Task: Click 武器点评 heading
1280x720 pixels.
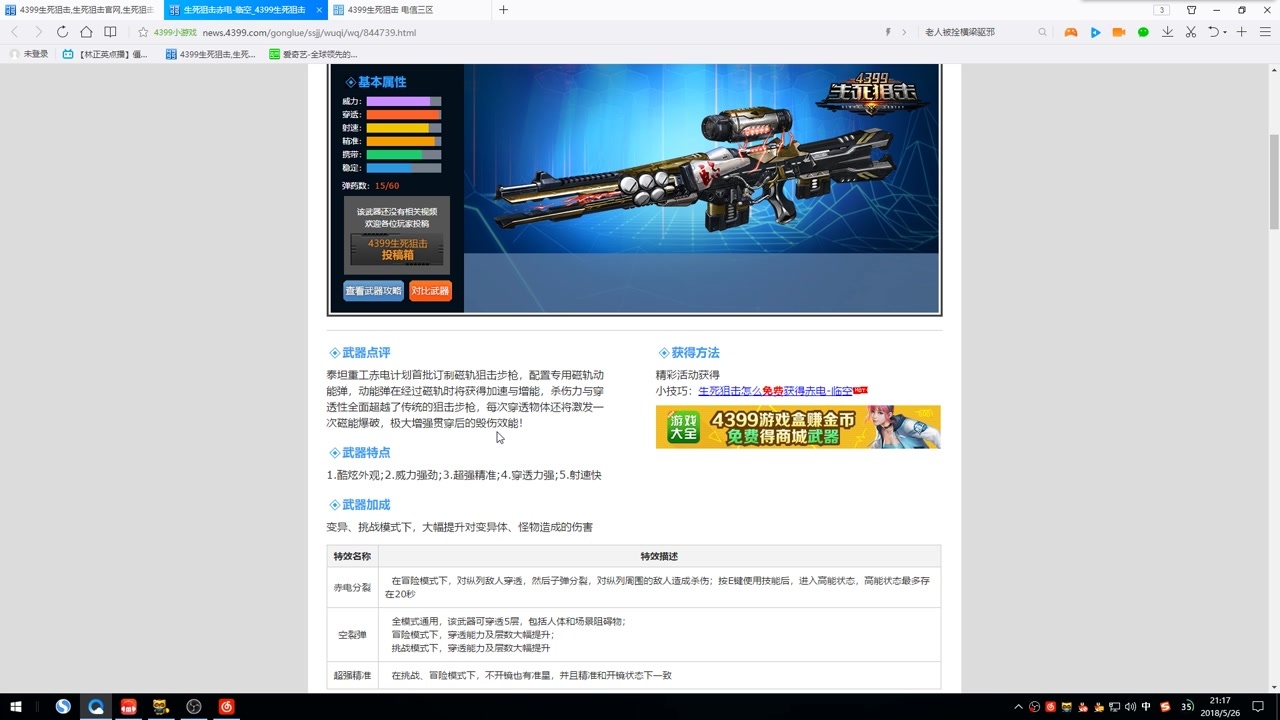Action: click(366, 353)
